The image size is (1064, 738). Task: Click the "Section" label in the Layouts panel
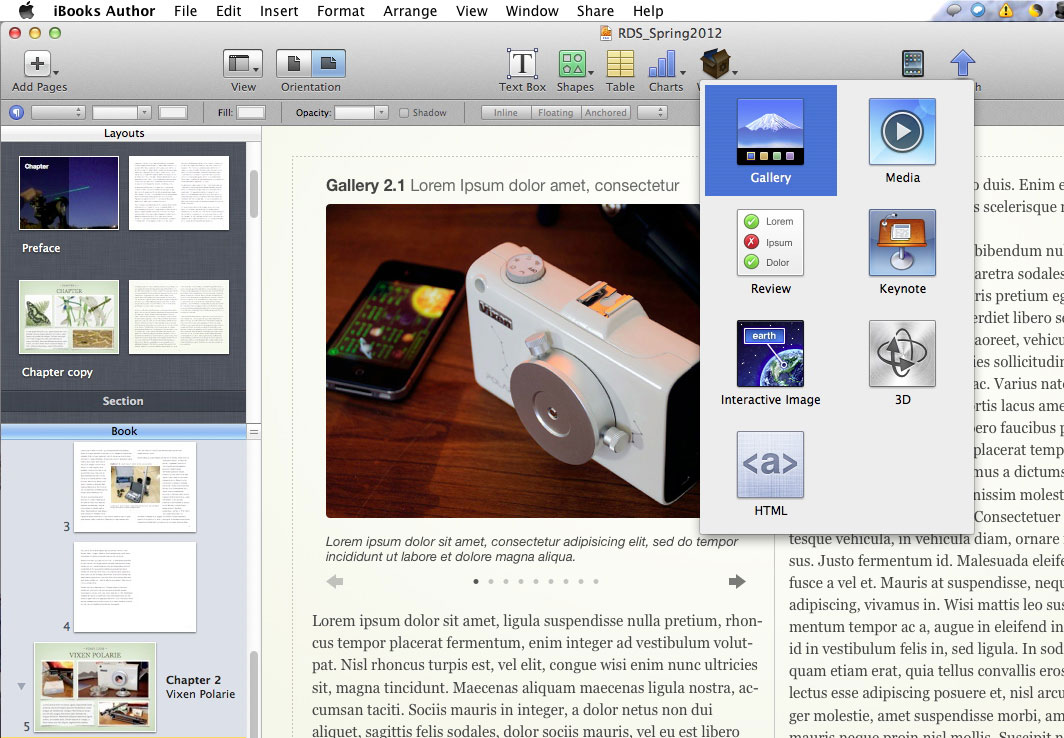pyautogui.click(x=123, y=401)
